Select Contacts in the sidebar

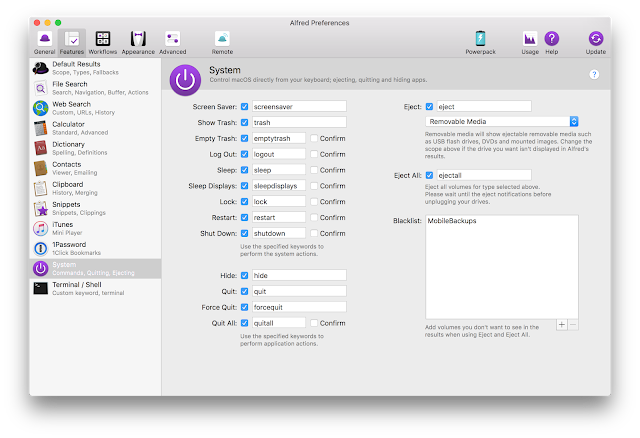coord(96,168)
